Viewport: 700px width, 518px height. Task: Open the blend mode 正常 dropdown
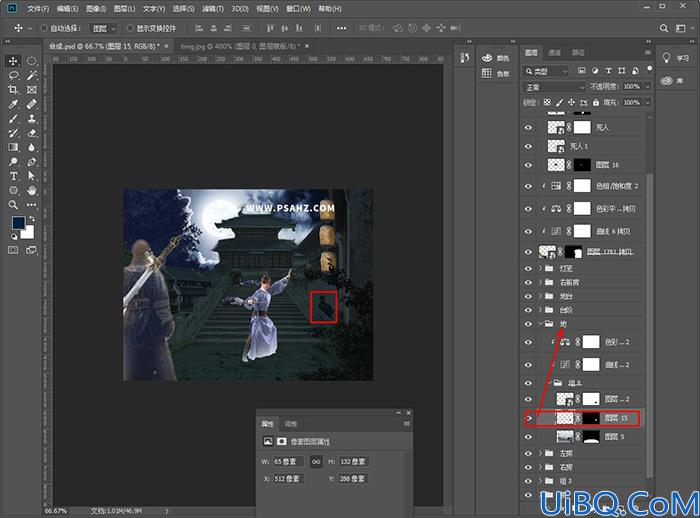(x=554, y=87)
